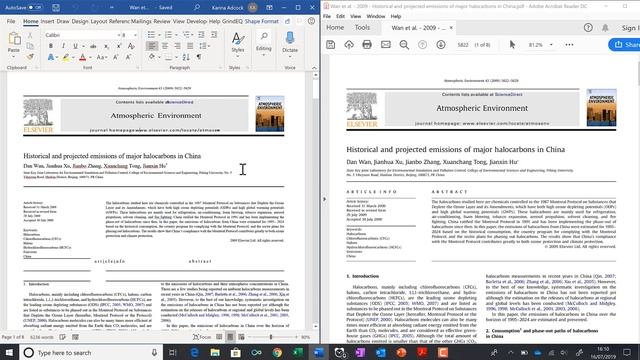Select Justify alignment

[x=190, y=46]
